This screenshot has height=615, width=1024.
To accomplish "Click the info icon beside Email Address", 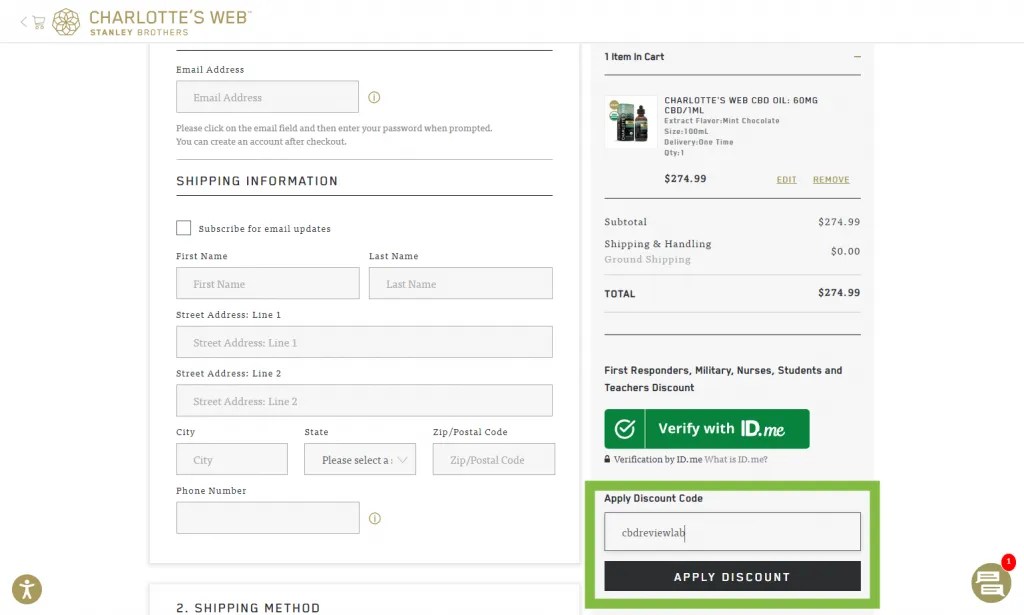I will 374,97.
